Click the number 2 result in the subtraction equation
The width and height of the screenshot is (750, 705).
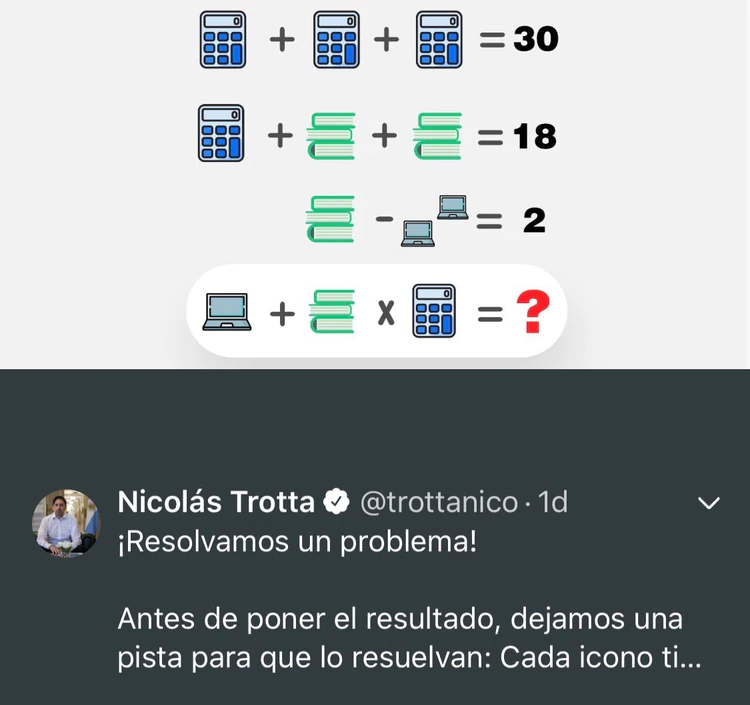point(534,221)
